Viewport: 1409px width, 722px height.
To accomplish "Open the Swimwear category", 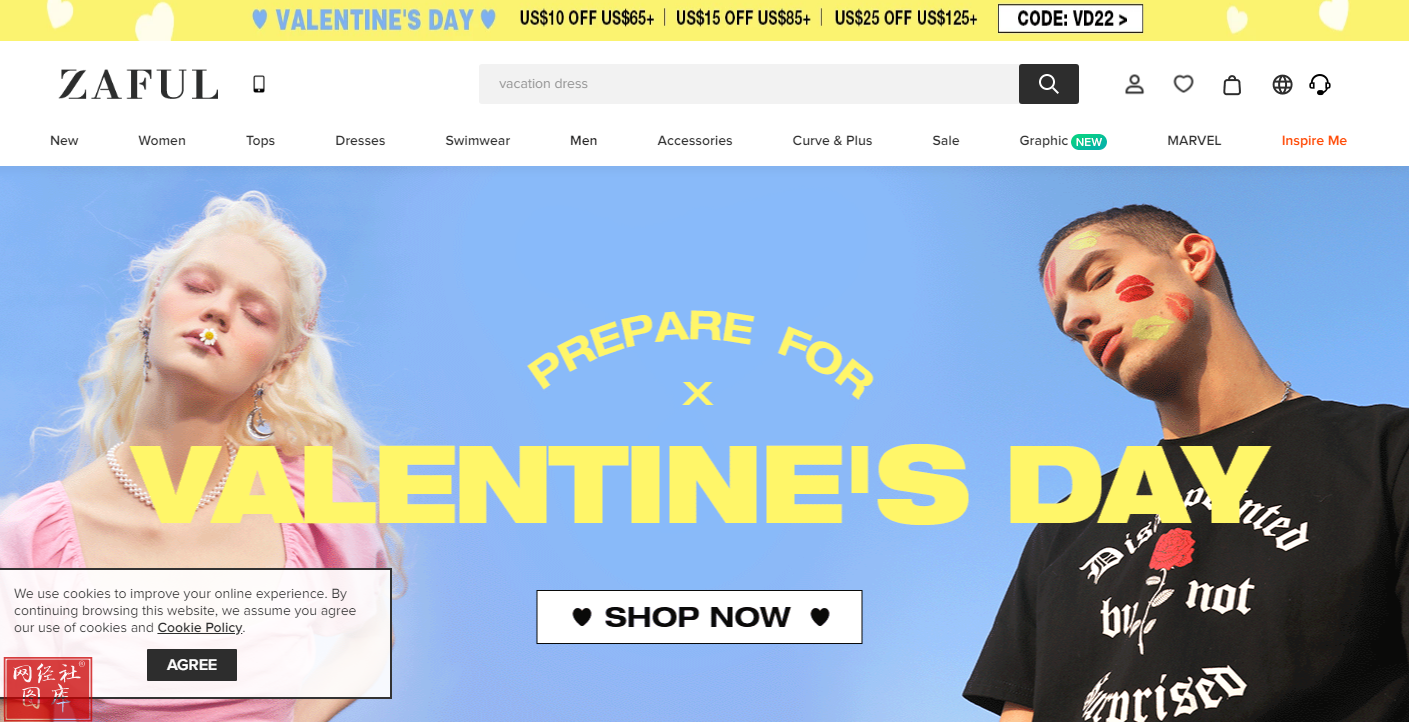I will tap(477, 141).
